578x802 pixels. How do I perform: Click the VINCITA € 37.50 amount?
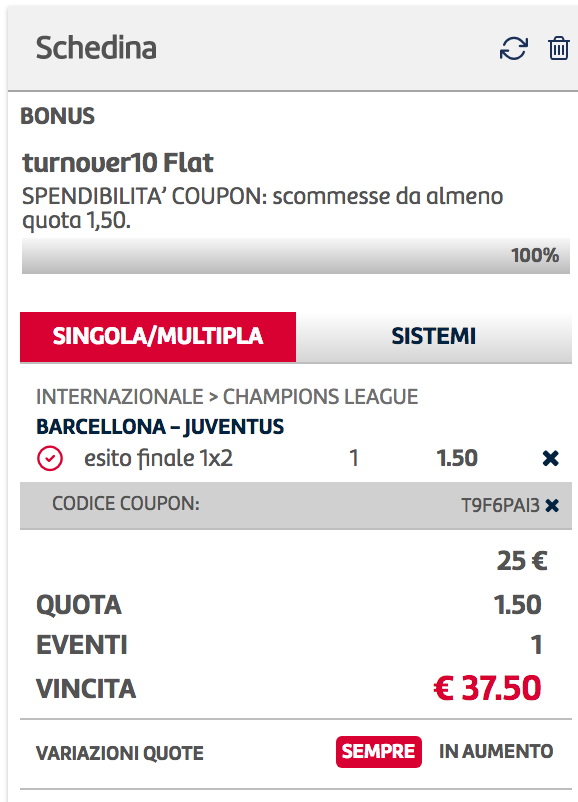click(487, 688)
